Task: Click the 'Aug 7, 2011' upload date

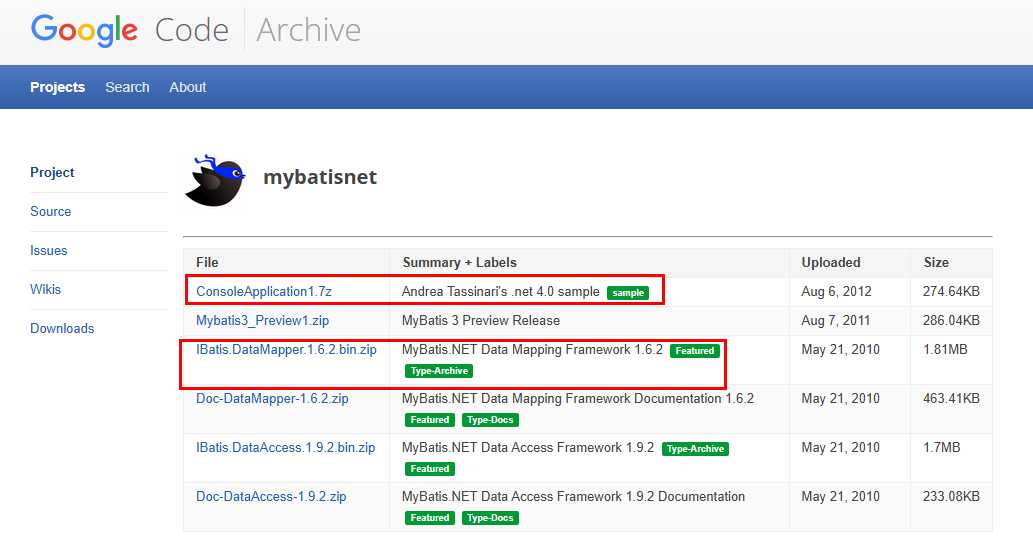Action: [x=835, y=320]
